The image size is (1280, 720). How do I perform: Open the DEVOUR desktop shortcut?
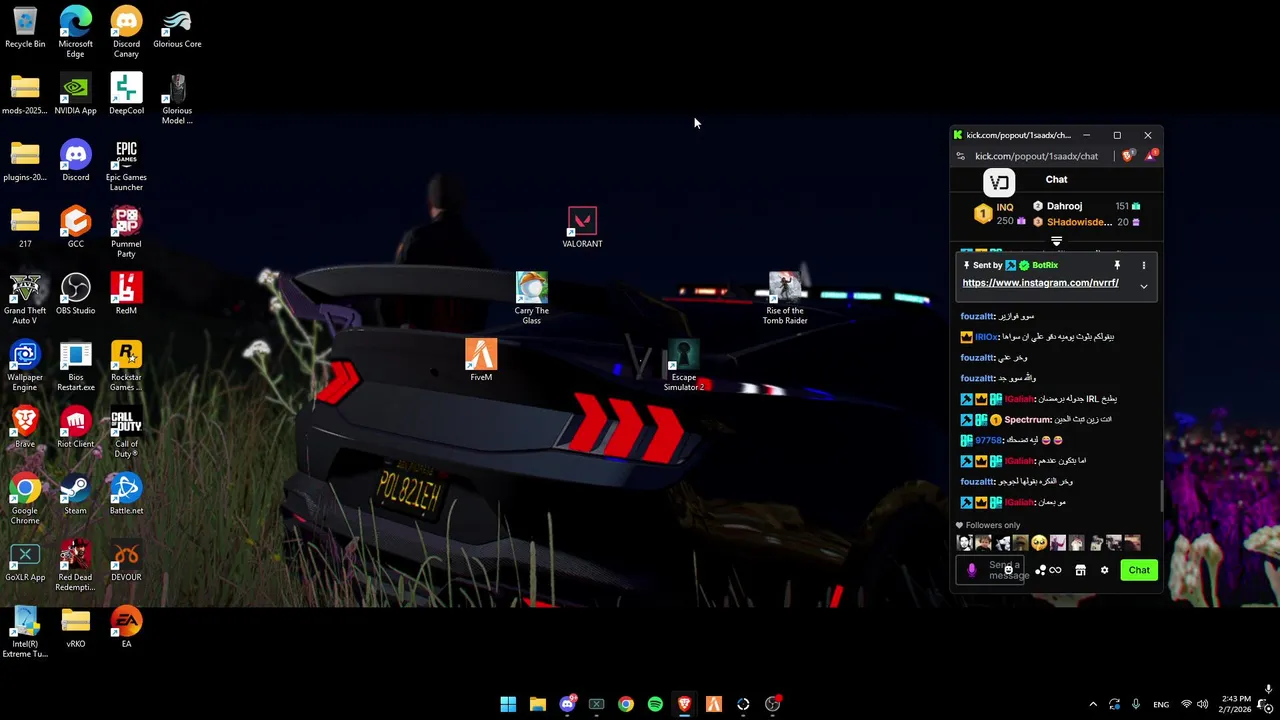[x=126, y=560]
